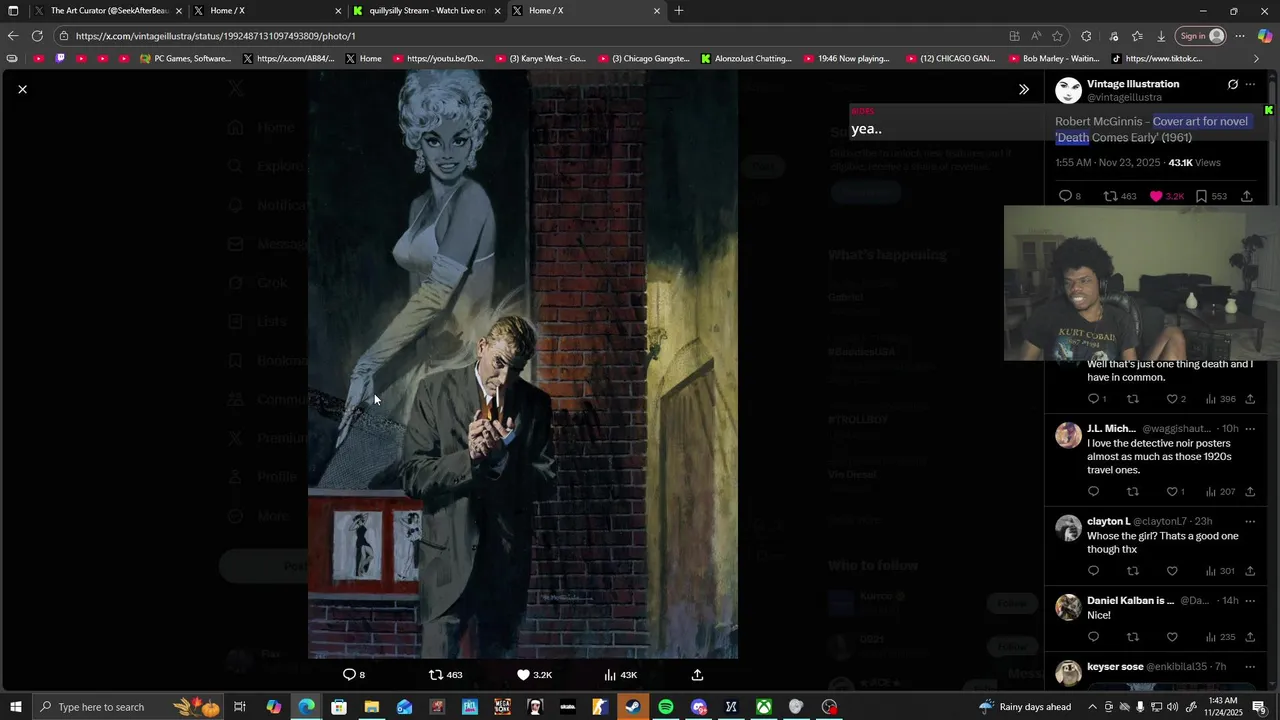
Task: Open the three-dot menu on J.L. Mich...'s reply
Action: [1250, 429]
